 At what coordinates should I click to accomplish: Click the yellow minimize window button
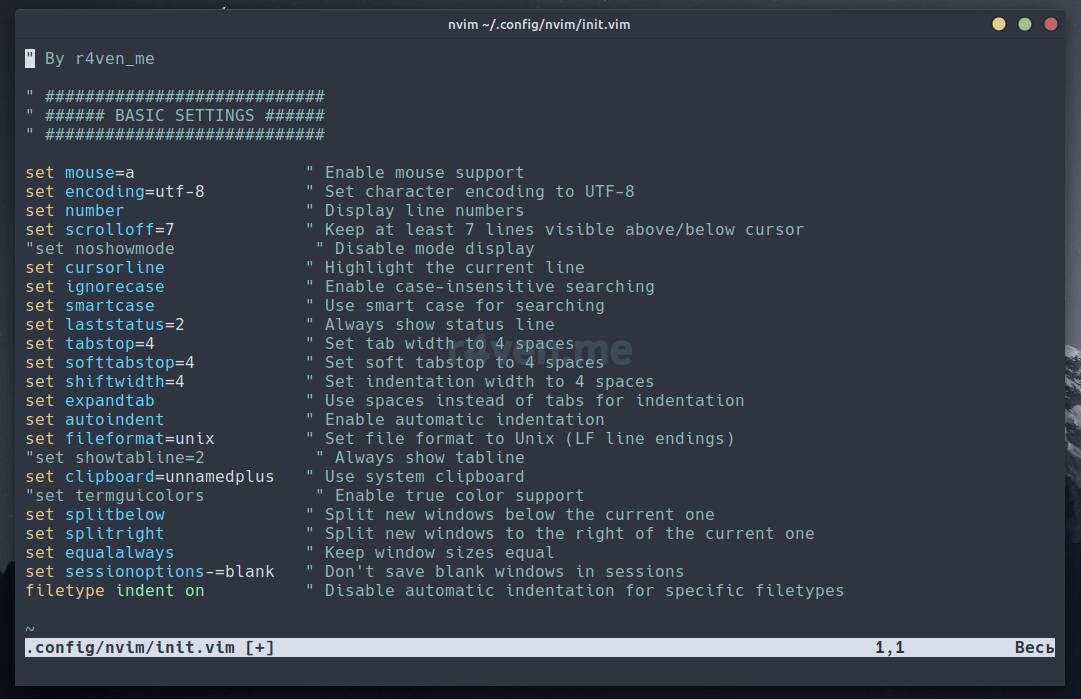click(x=999, y=24)
